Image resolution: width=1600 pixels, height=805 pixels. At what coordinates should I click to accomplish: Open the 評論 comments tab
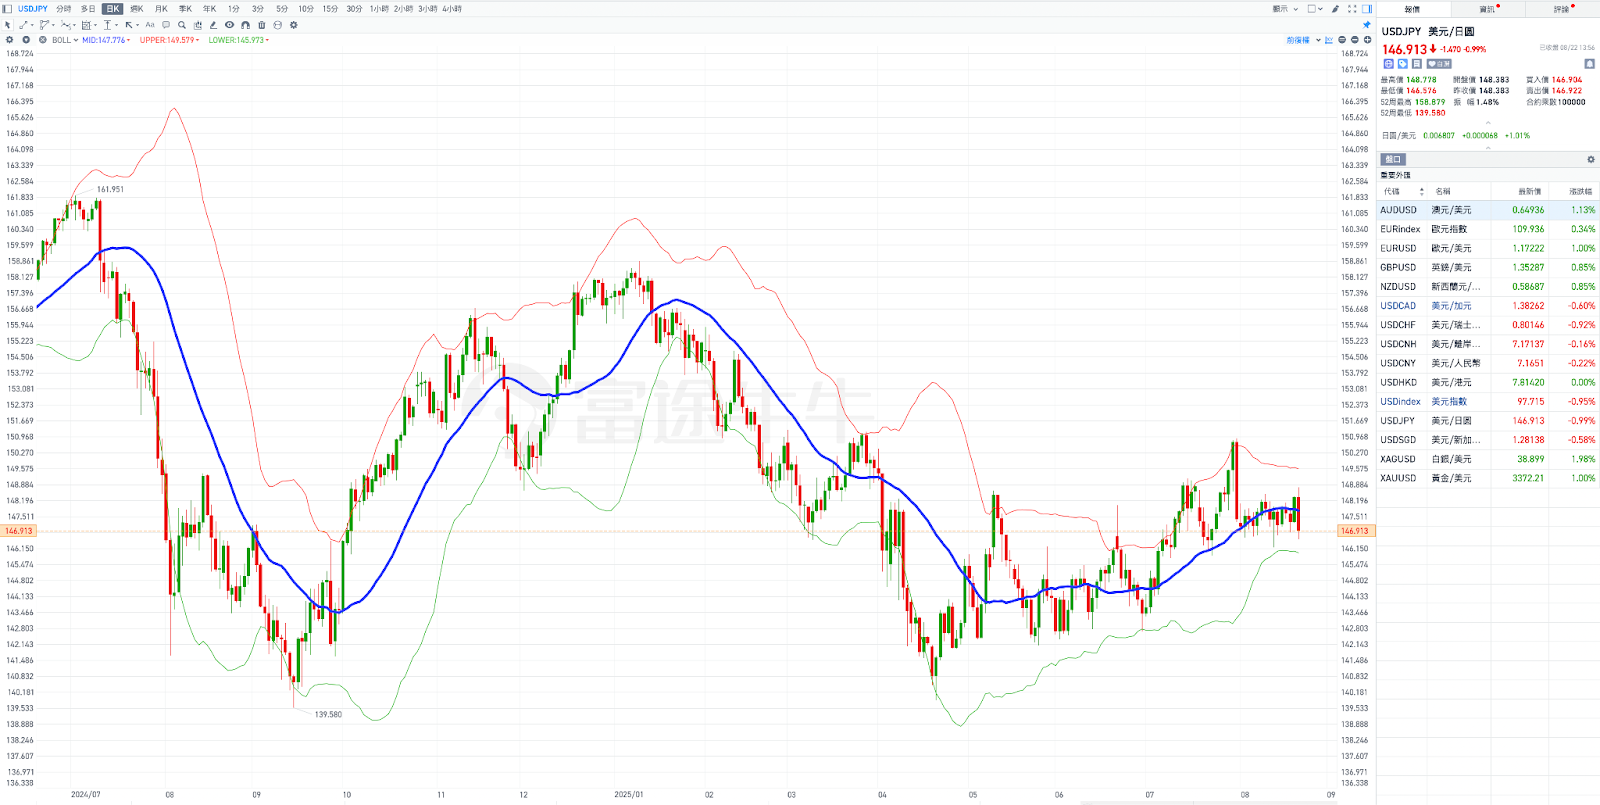1562,9
